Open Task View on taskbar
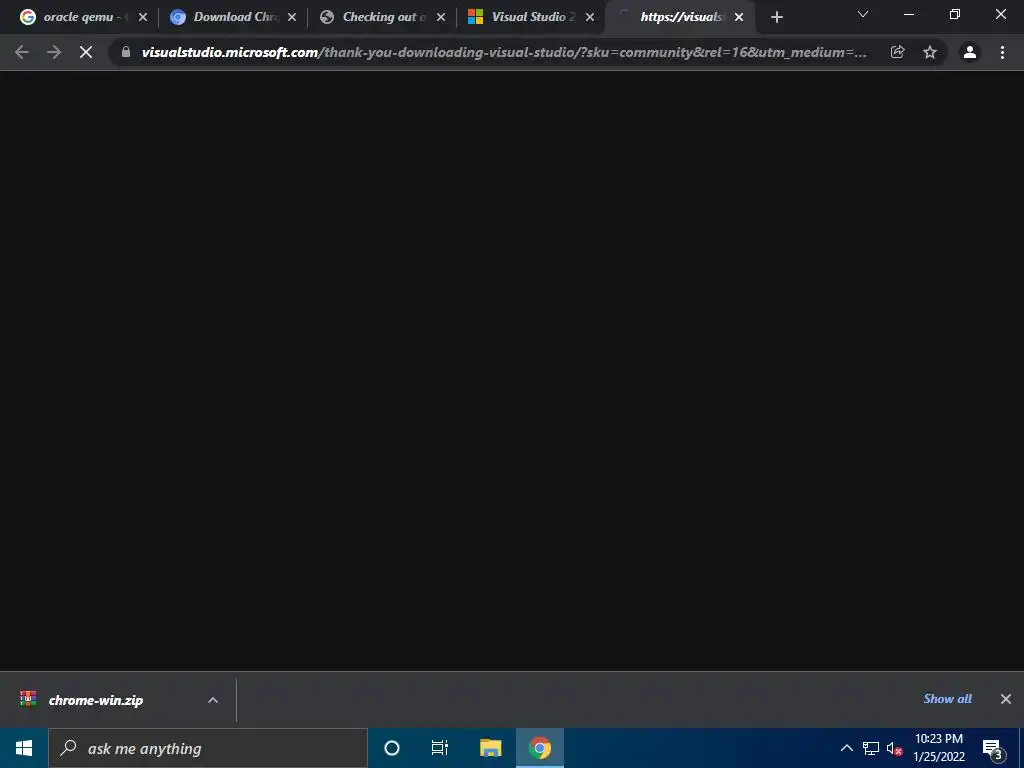The height and width of the screenshot is (768, 1024). (x=440, y=748)
